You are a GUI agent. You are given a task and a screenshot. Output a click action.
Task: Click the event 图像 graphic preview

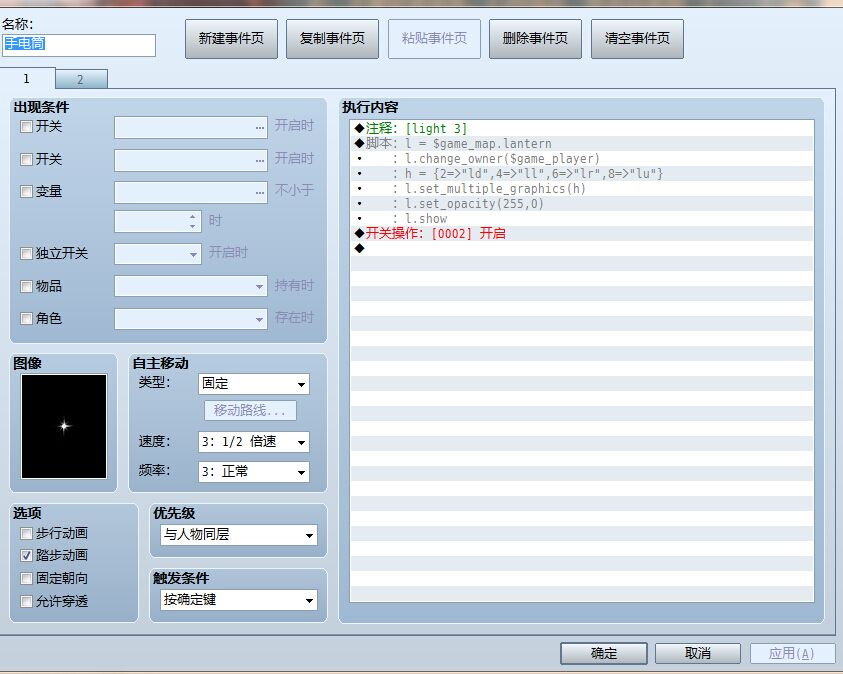pyautogui.click(x=64, y=426)
